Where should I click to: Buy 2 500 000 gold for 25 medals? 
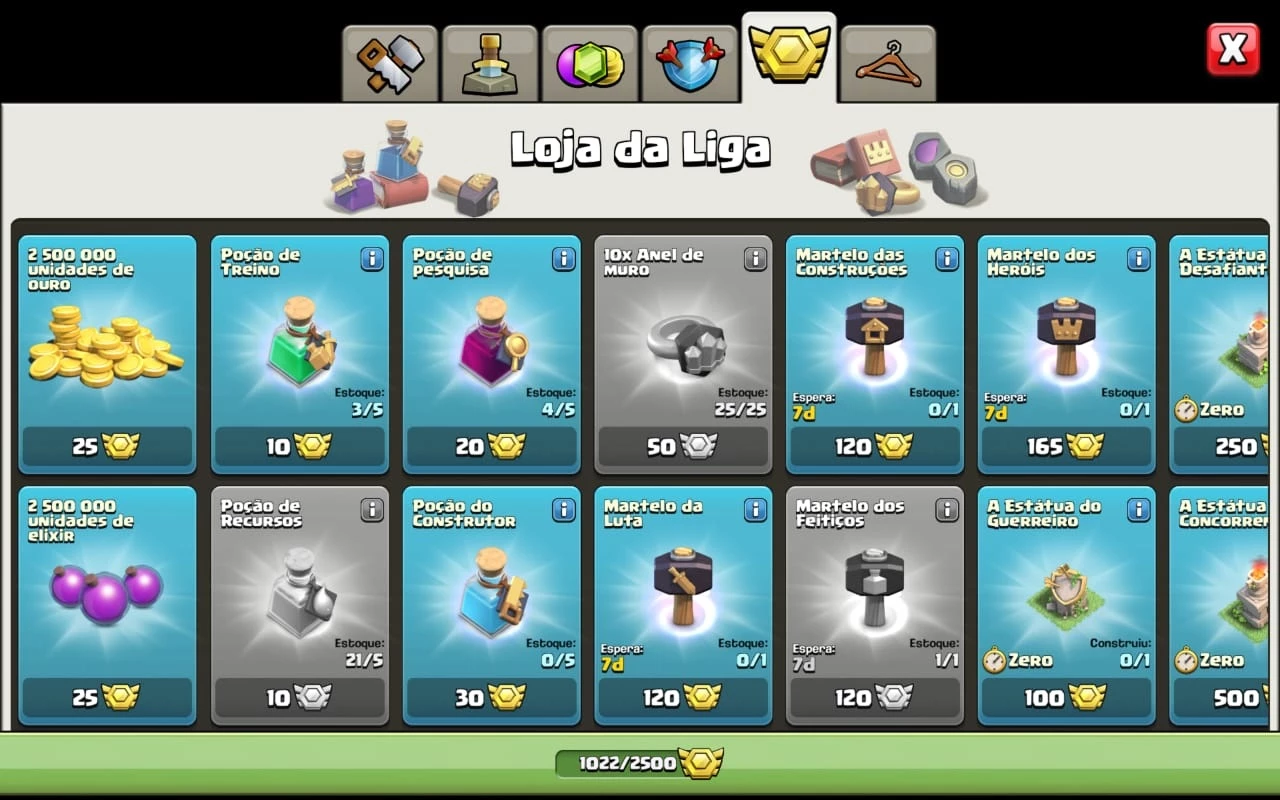click(107, 446)
